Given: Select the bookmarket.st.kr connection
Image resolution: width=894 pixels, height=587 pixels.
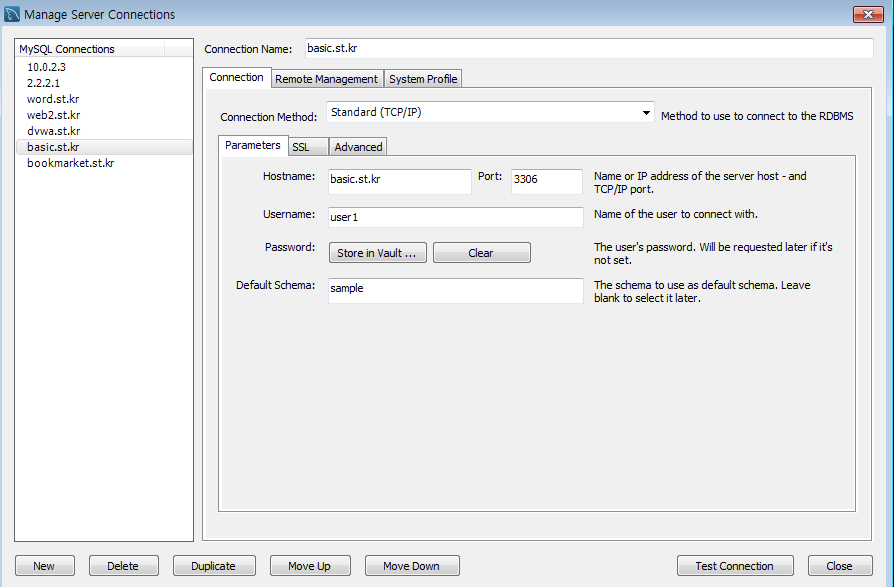Looking at the screenshot, I should tap(104, 163).
